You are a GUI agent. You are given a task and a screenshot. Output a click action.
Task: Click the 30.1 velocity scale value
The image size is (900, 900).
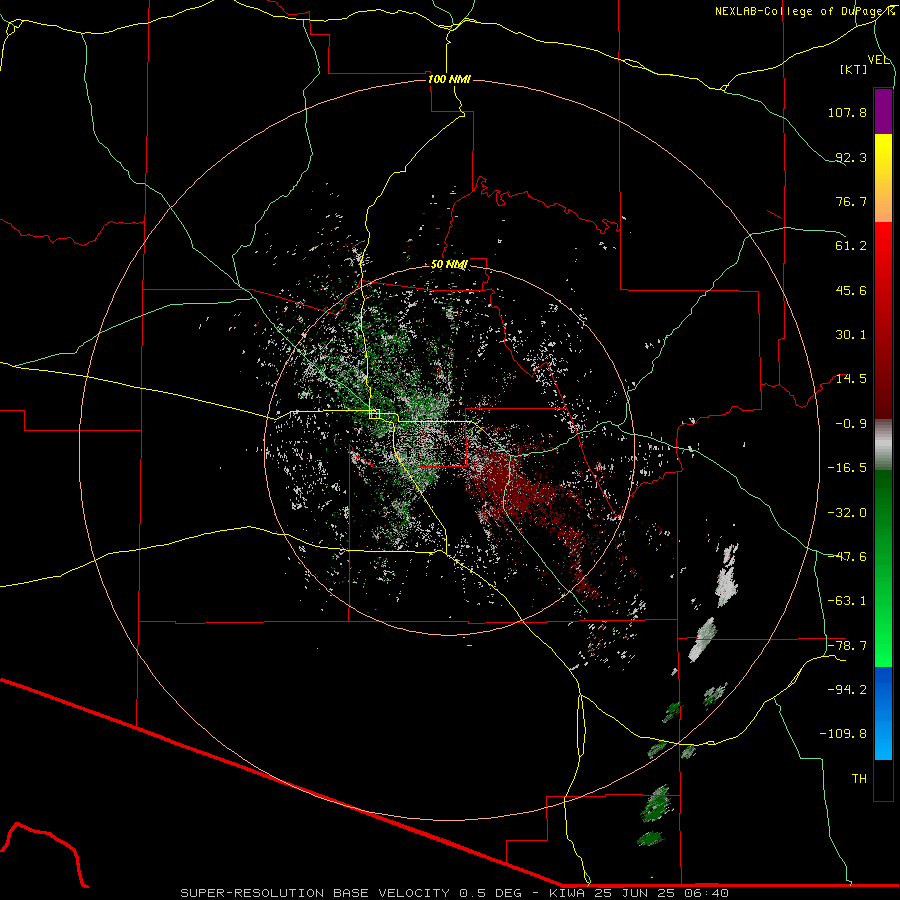851,335
